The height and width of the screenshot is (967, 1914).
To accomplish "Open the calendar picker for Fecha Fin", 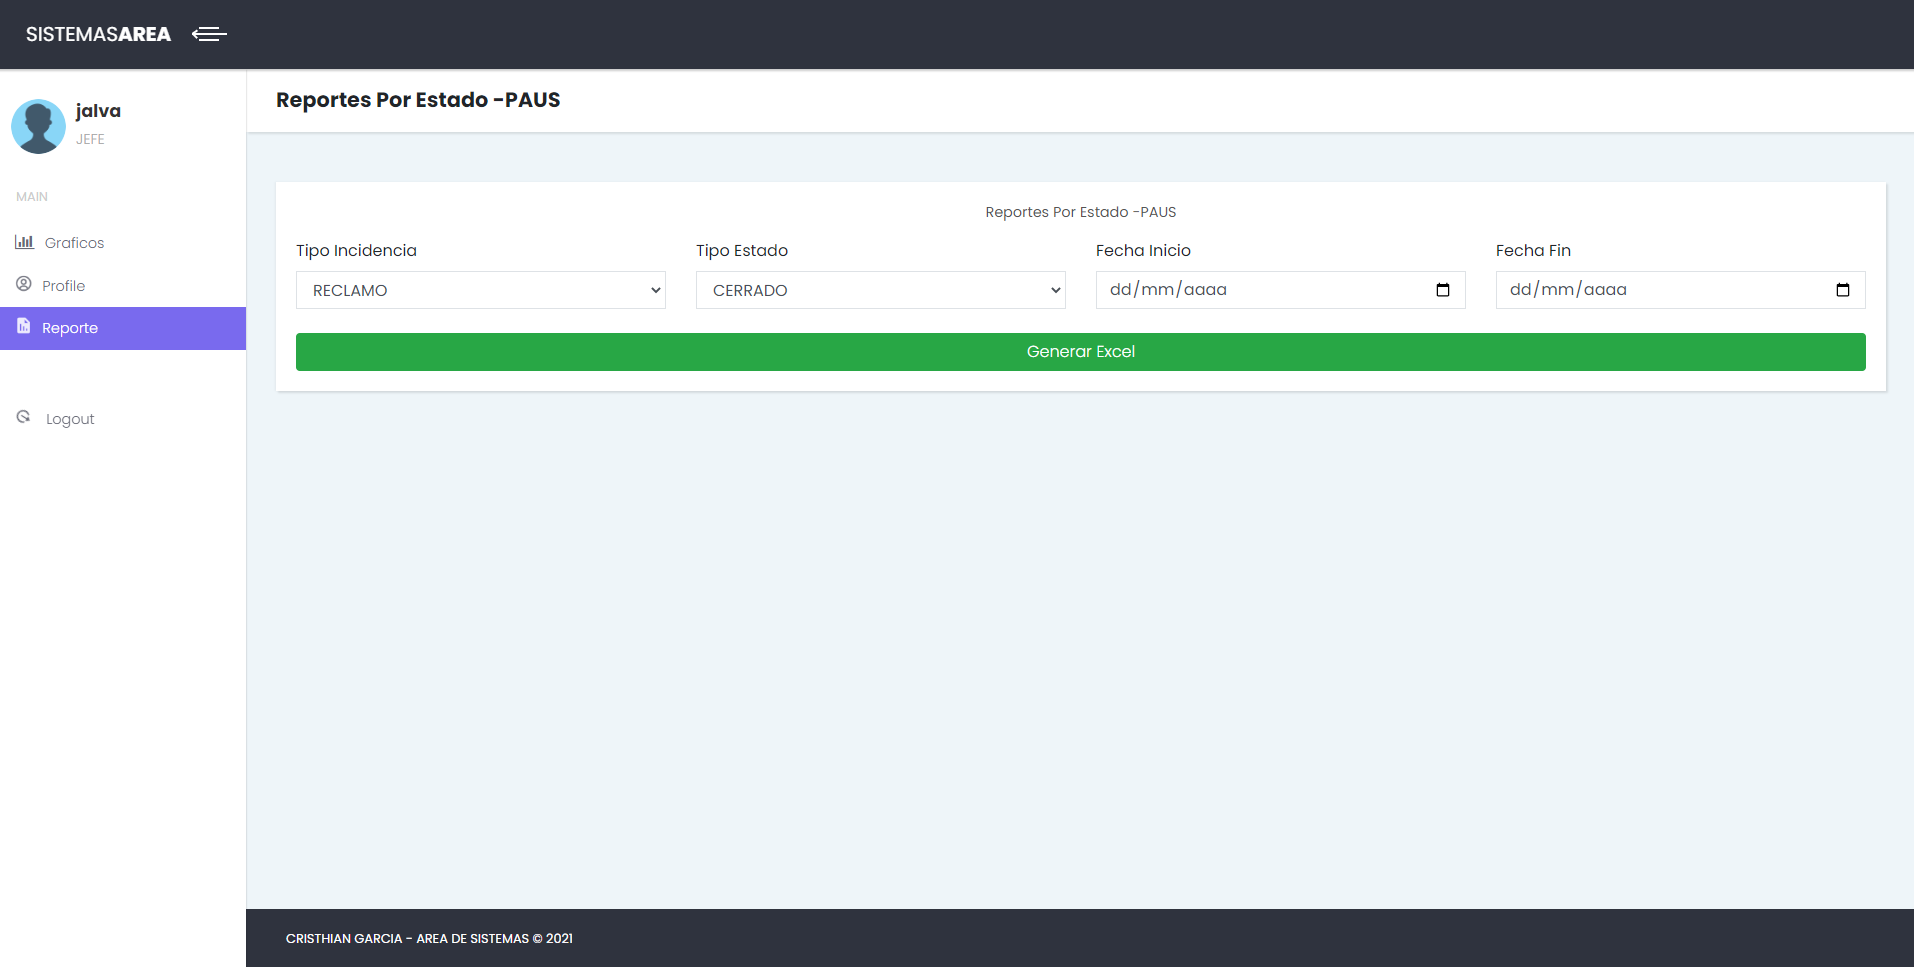I will tap(1843, 290).
